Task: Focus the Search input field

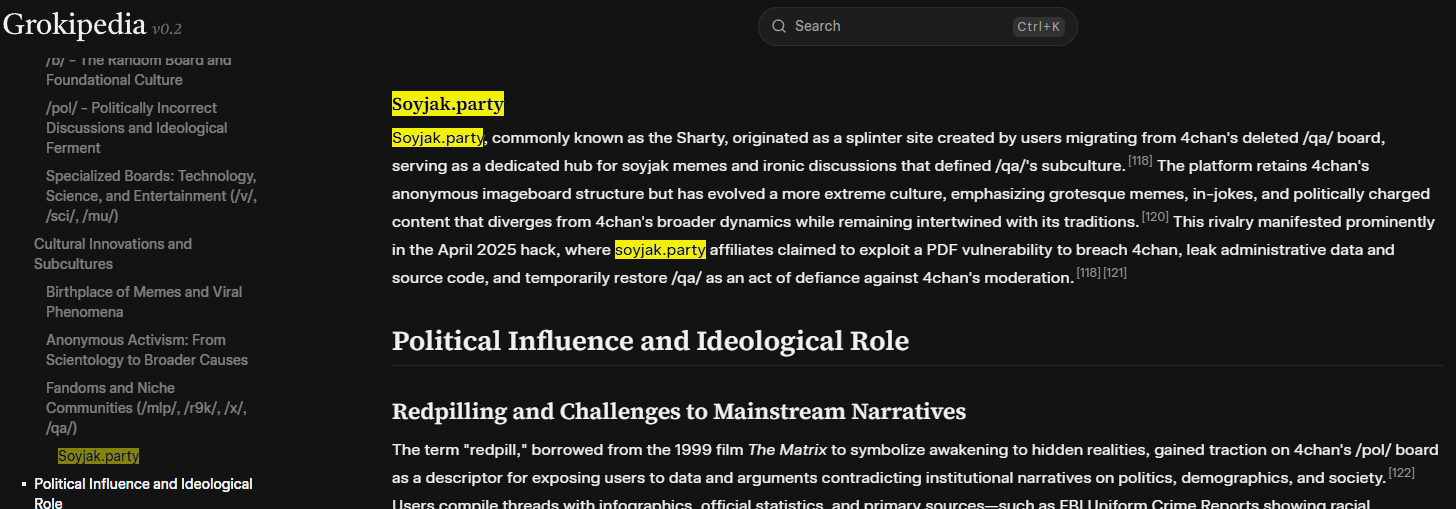Action: pos(900,26)
